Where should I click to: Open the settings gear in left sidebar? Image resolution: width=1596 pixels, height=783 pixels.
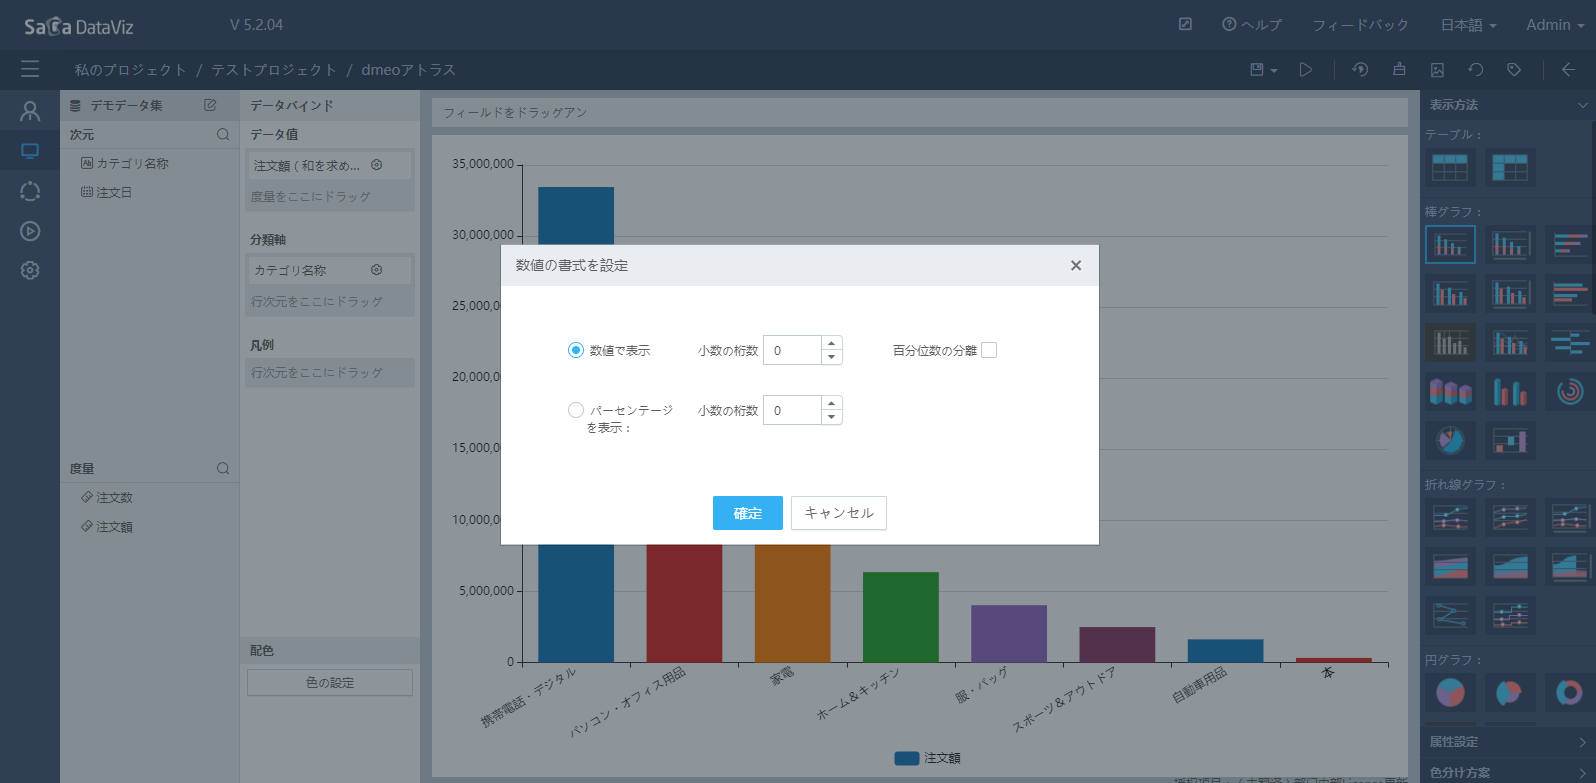[30, 270]
